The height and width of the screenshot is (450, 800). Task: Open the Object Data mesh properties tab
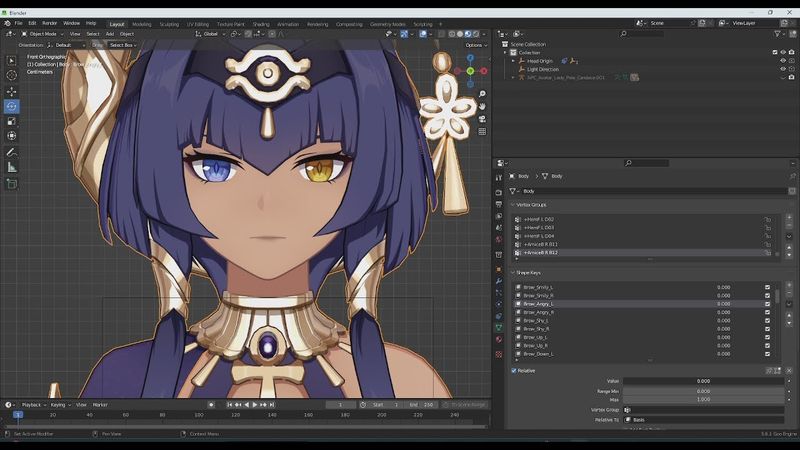[498, 327]
